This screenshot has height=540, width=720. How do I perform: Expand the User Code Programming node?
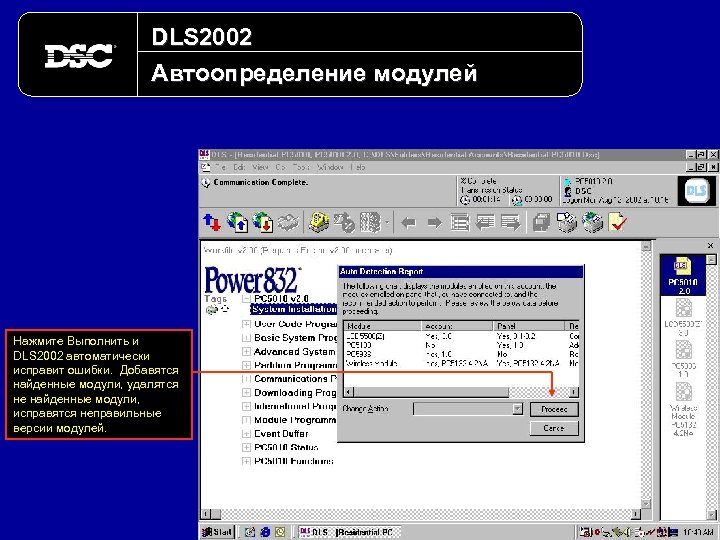click(x=246, y=324)
